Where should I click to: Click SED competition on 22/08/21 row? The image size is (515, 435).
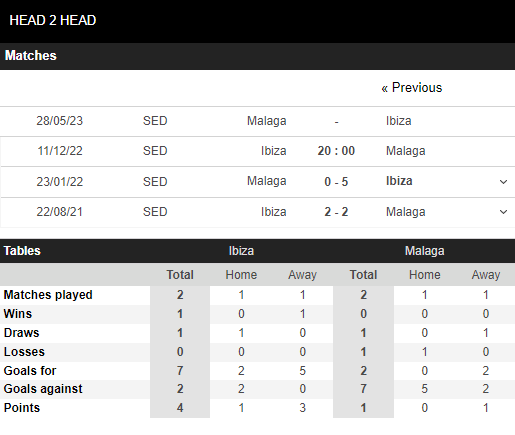pyautogui.click(x=155, y=212)
